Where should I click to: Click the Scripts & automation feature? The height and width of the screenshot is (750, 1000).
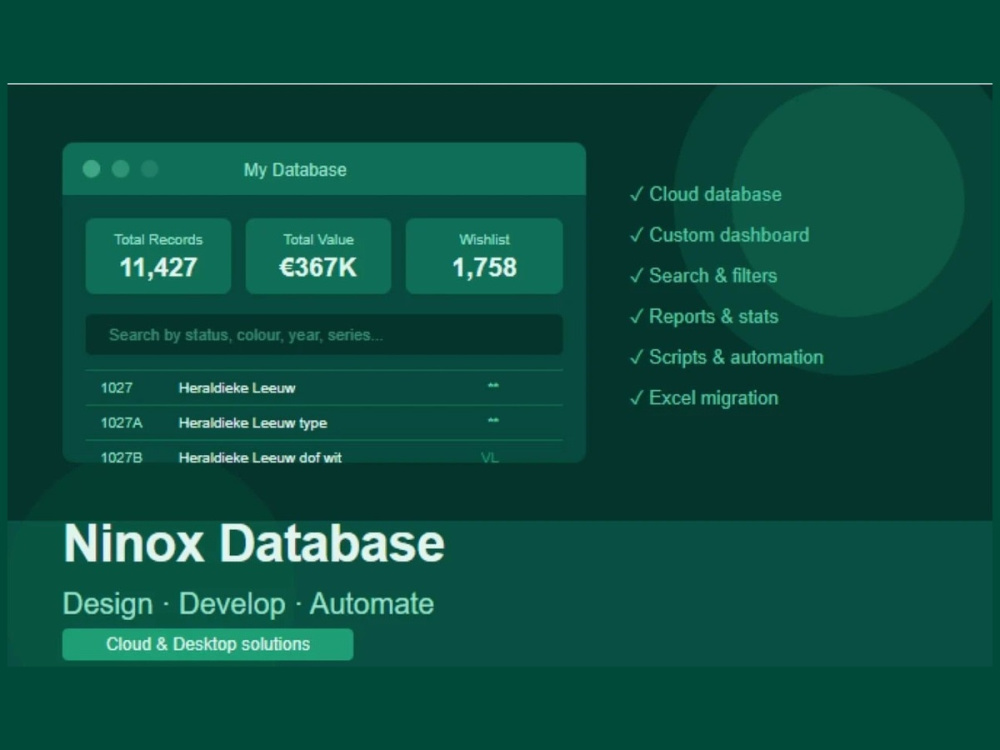point(726,357)
